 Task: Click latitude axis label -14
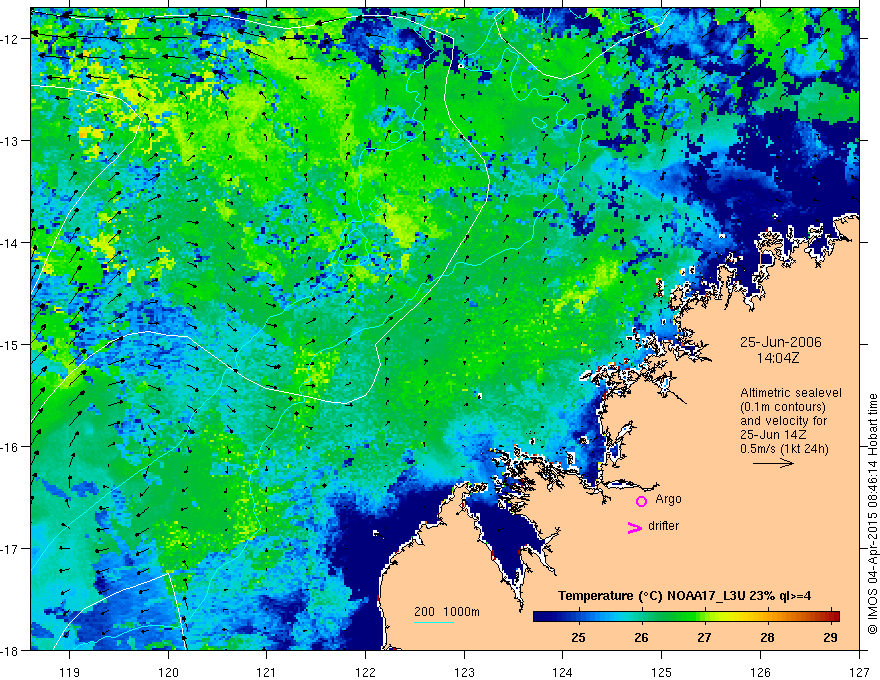pos(10,243)
